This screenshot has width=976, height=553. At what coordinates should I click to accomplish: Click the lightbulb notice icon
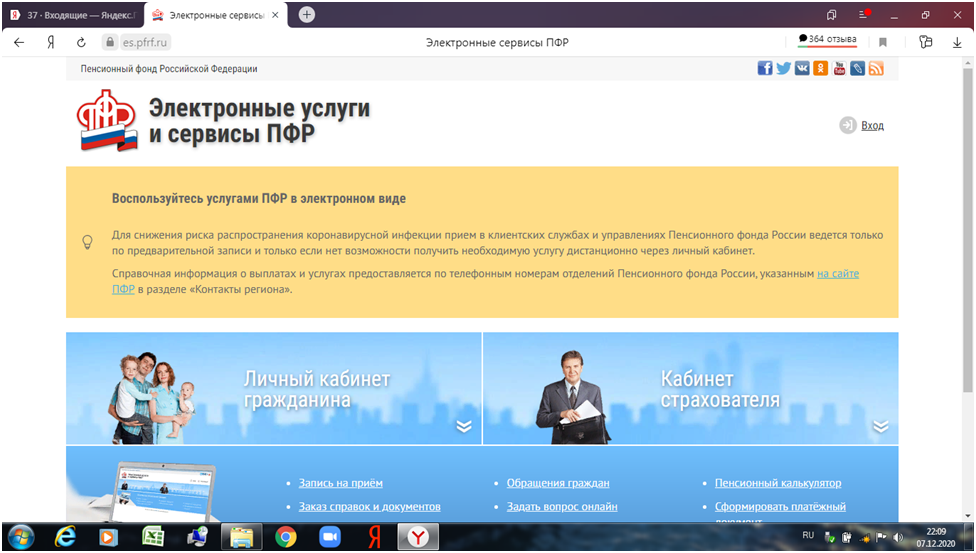[88, 242]
